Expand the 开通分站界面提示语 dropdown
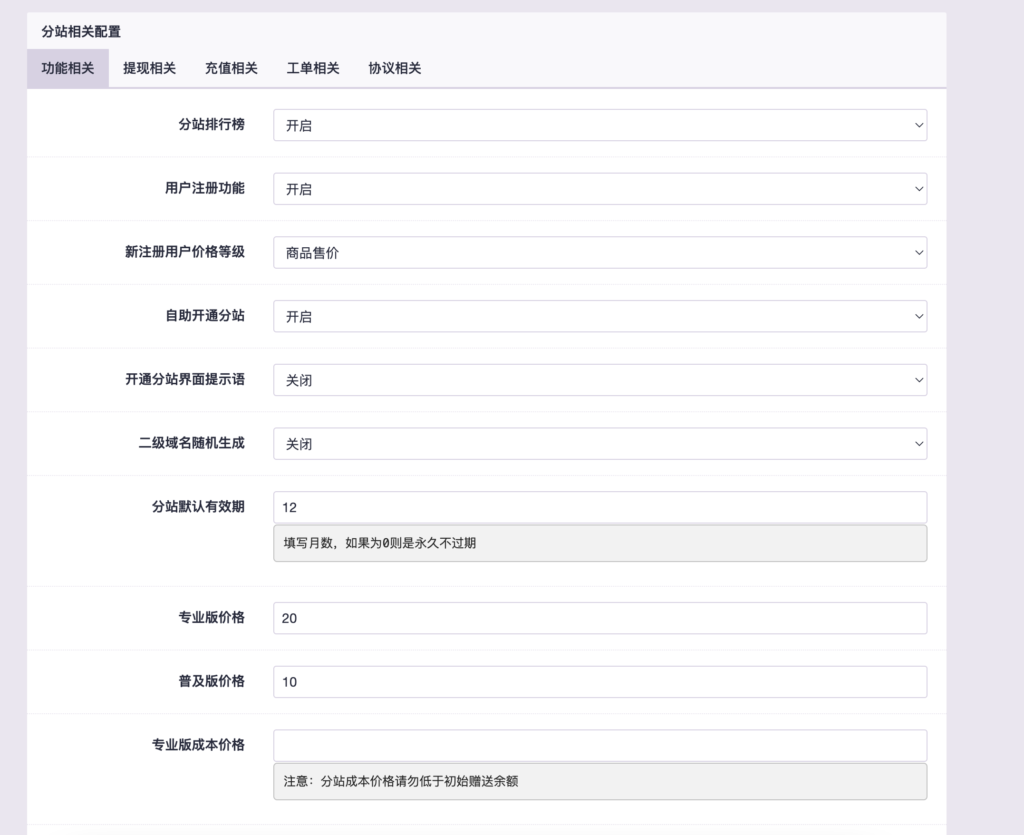This screenshot has width=1024, height=835. (x=600, y=380)
